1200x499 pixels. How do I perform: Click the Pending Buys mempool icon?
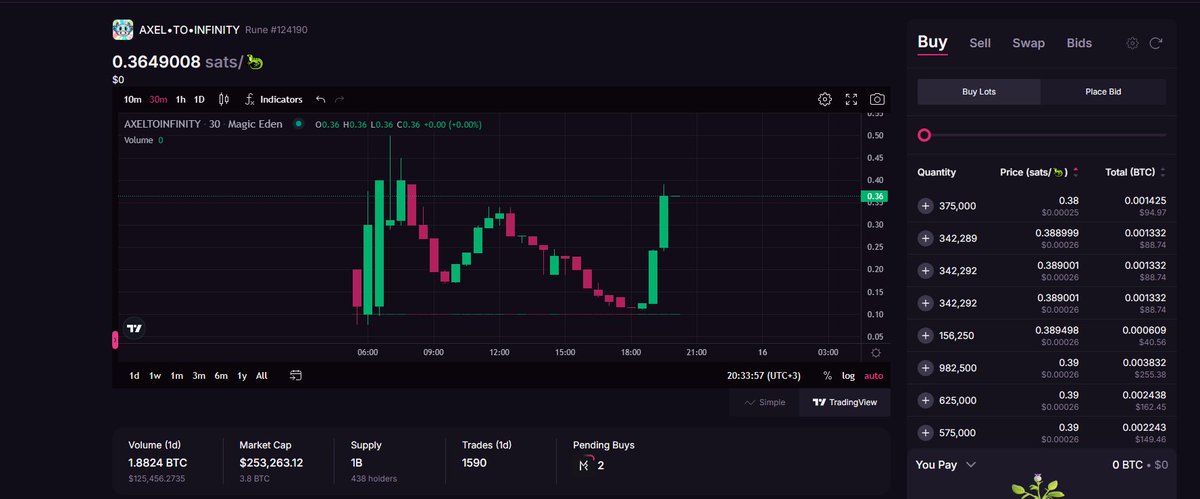coord(584,464)
